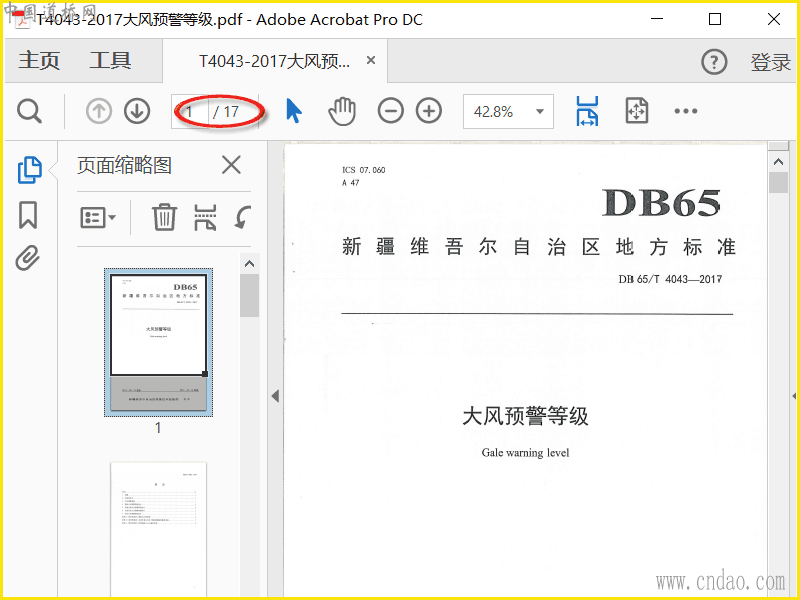The height and width of the screenshot is (600, 800).
Task: Click the page layout icon in thumbnails panel
Action: (205, 218)
